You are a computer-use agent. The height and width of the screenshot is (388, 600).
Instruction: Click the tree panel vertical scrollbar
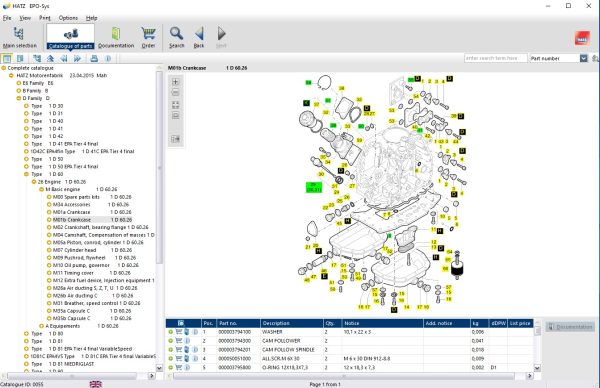click(160, 167)
